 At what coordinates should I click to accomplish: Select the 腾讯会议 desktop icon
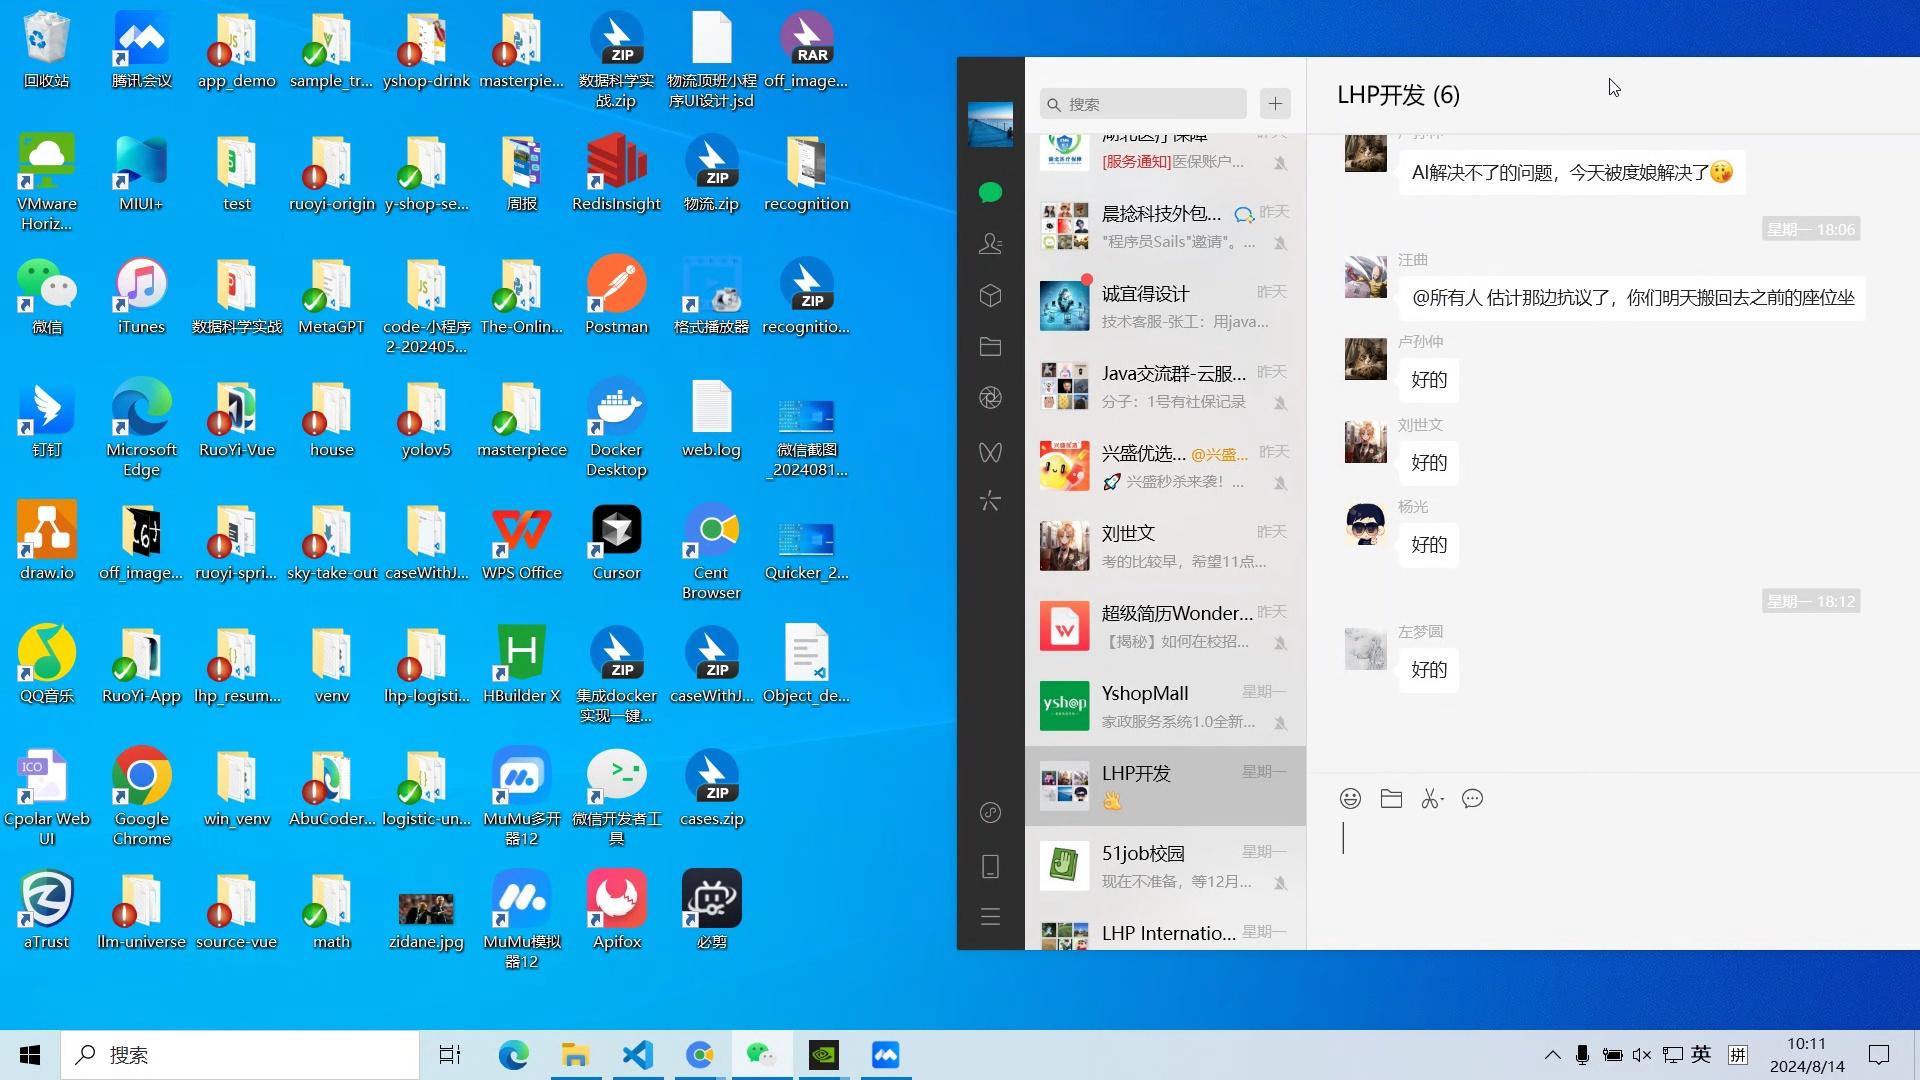pyautogui.click(x=141, y=50)
